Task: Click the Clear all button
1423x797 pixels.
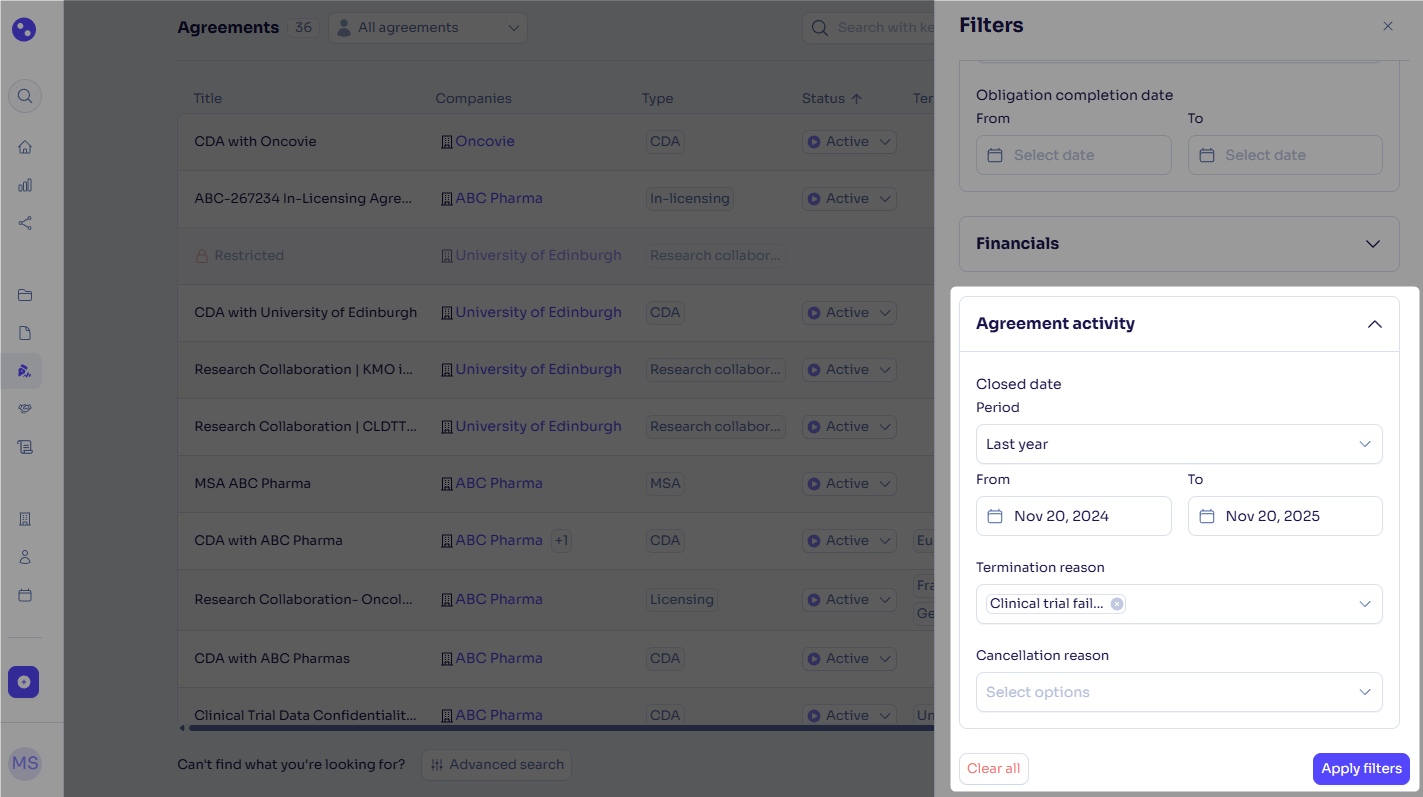Action: coord(993,768)
